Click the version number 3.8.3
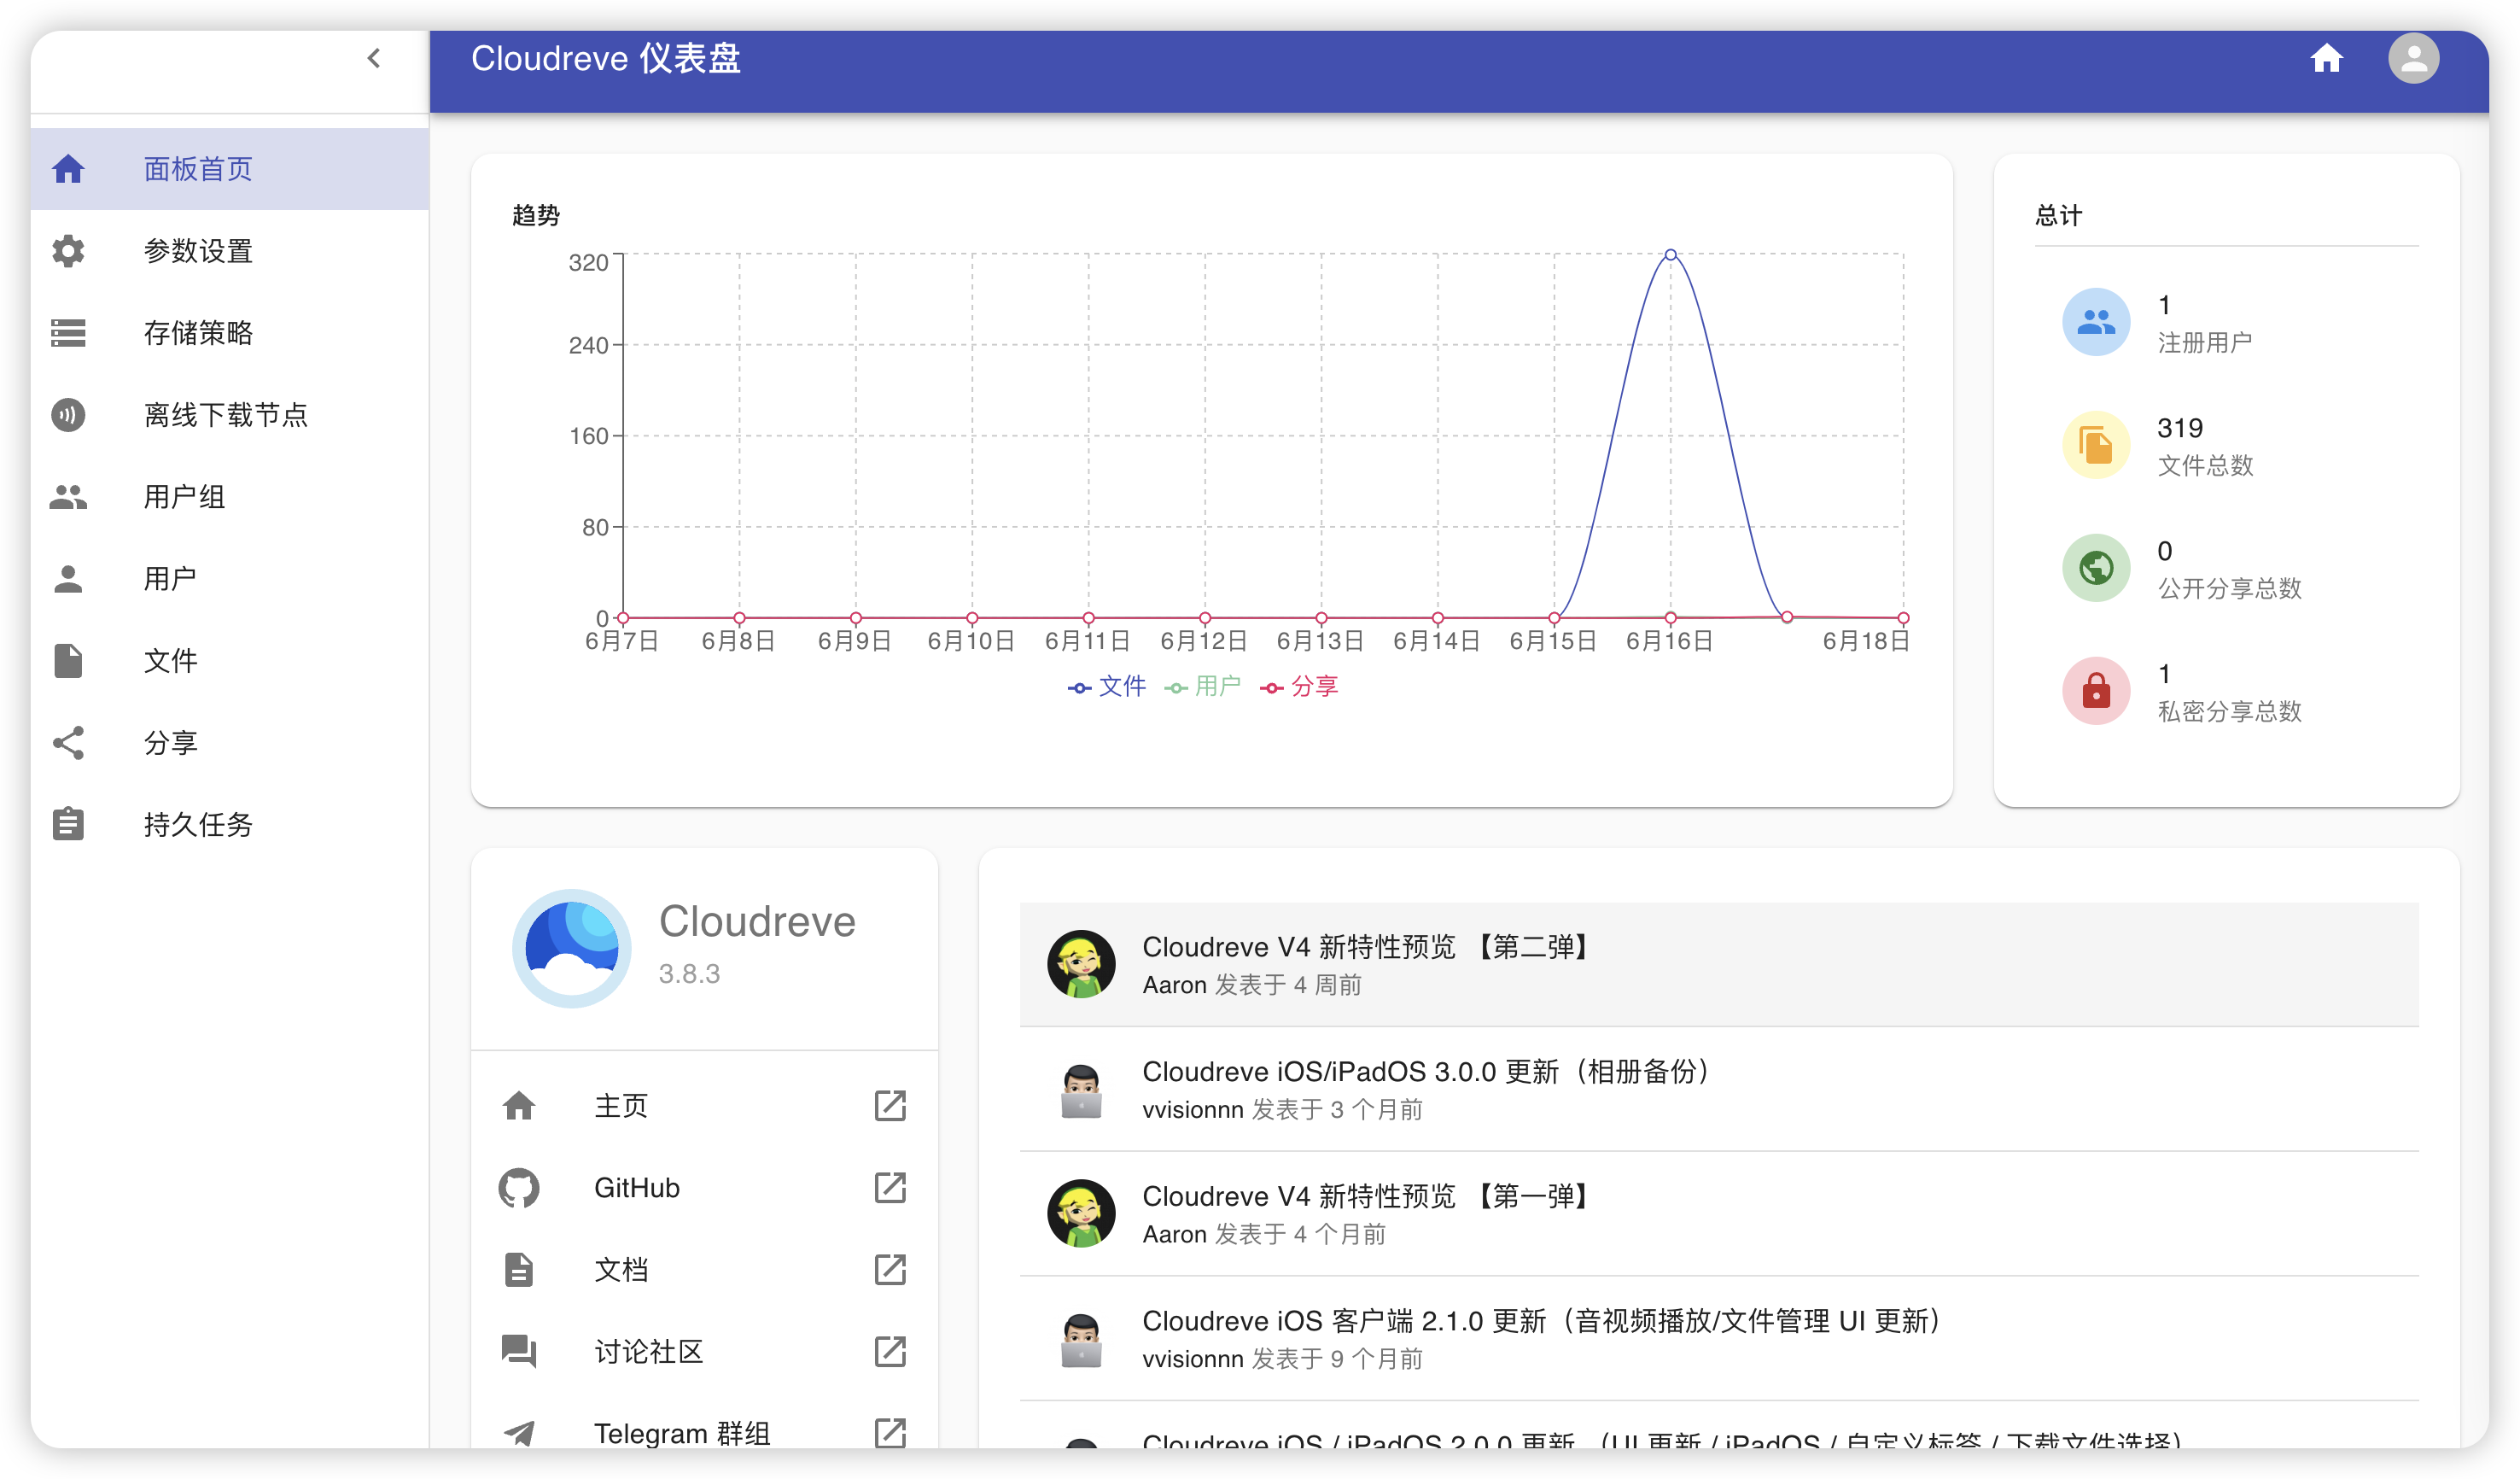2520x1479 pixels. click(x=689, y=973)
